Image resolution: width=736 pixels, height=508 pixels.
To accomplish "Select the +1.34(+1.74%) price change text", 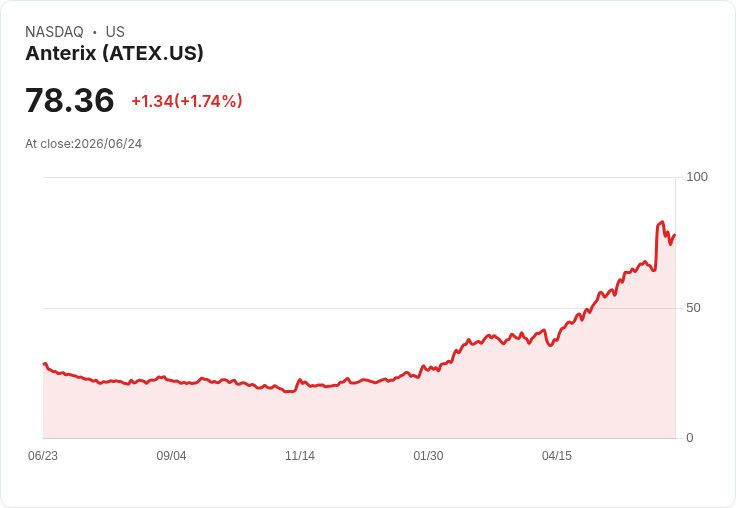I will (x=187, y=101).
